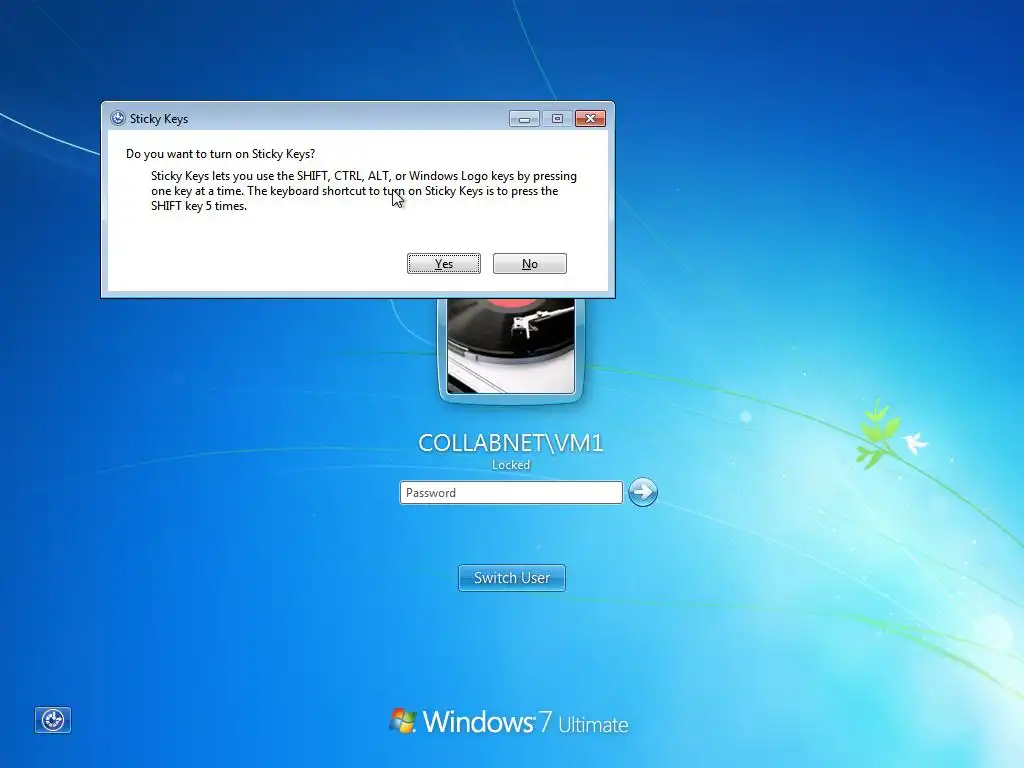Submit password with the arrow button
This screenshot has width=1024, height=768.
point(643,492)
